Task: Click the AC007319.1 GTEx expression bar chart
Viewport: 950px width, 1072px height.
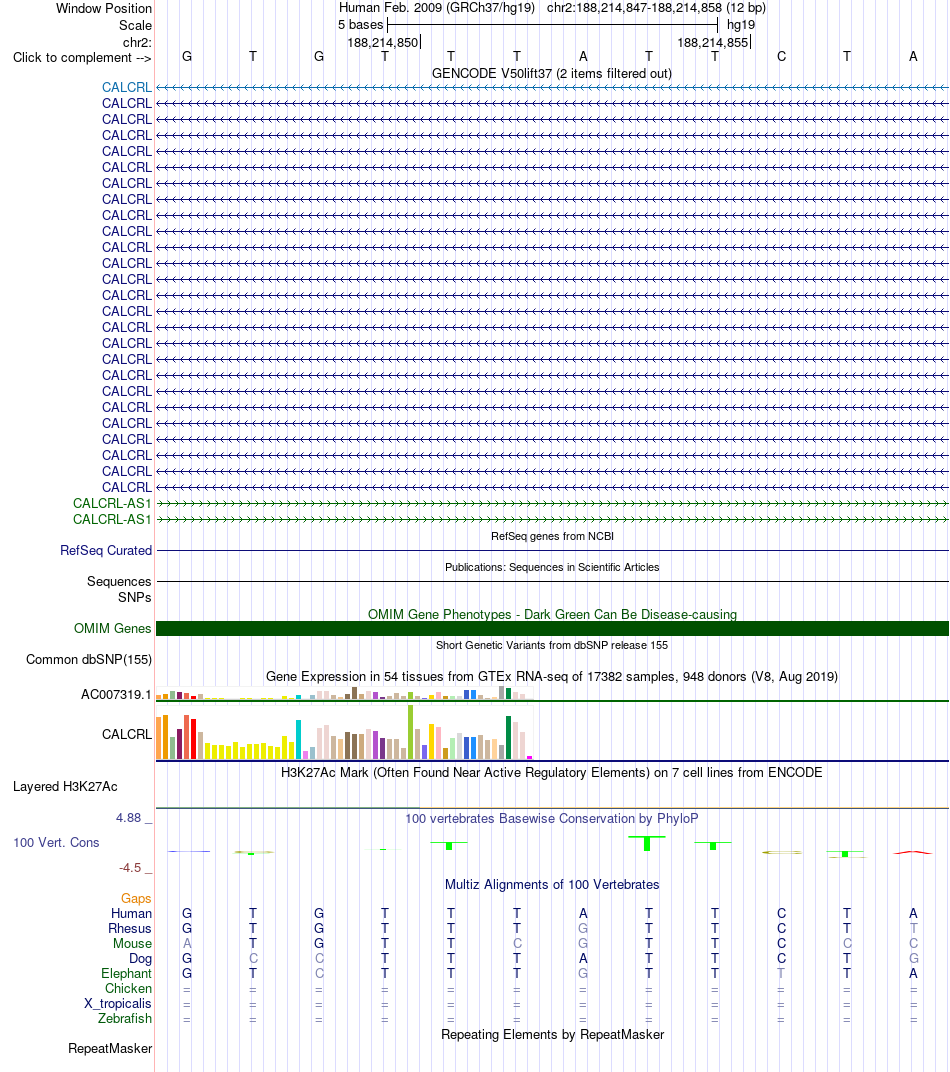Action: (x=344, y=693)
